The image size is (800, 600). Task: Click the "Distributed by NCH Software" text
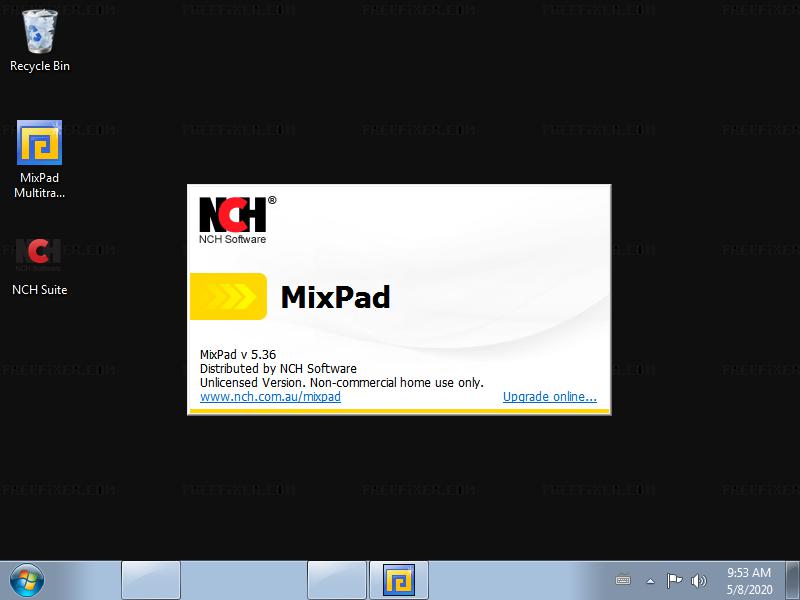278,368
